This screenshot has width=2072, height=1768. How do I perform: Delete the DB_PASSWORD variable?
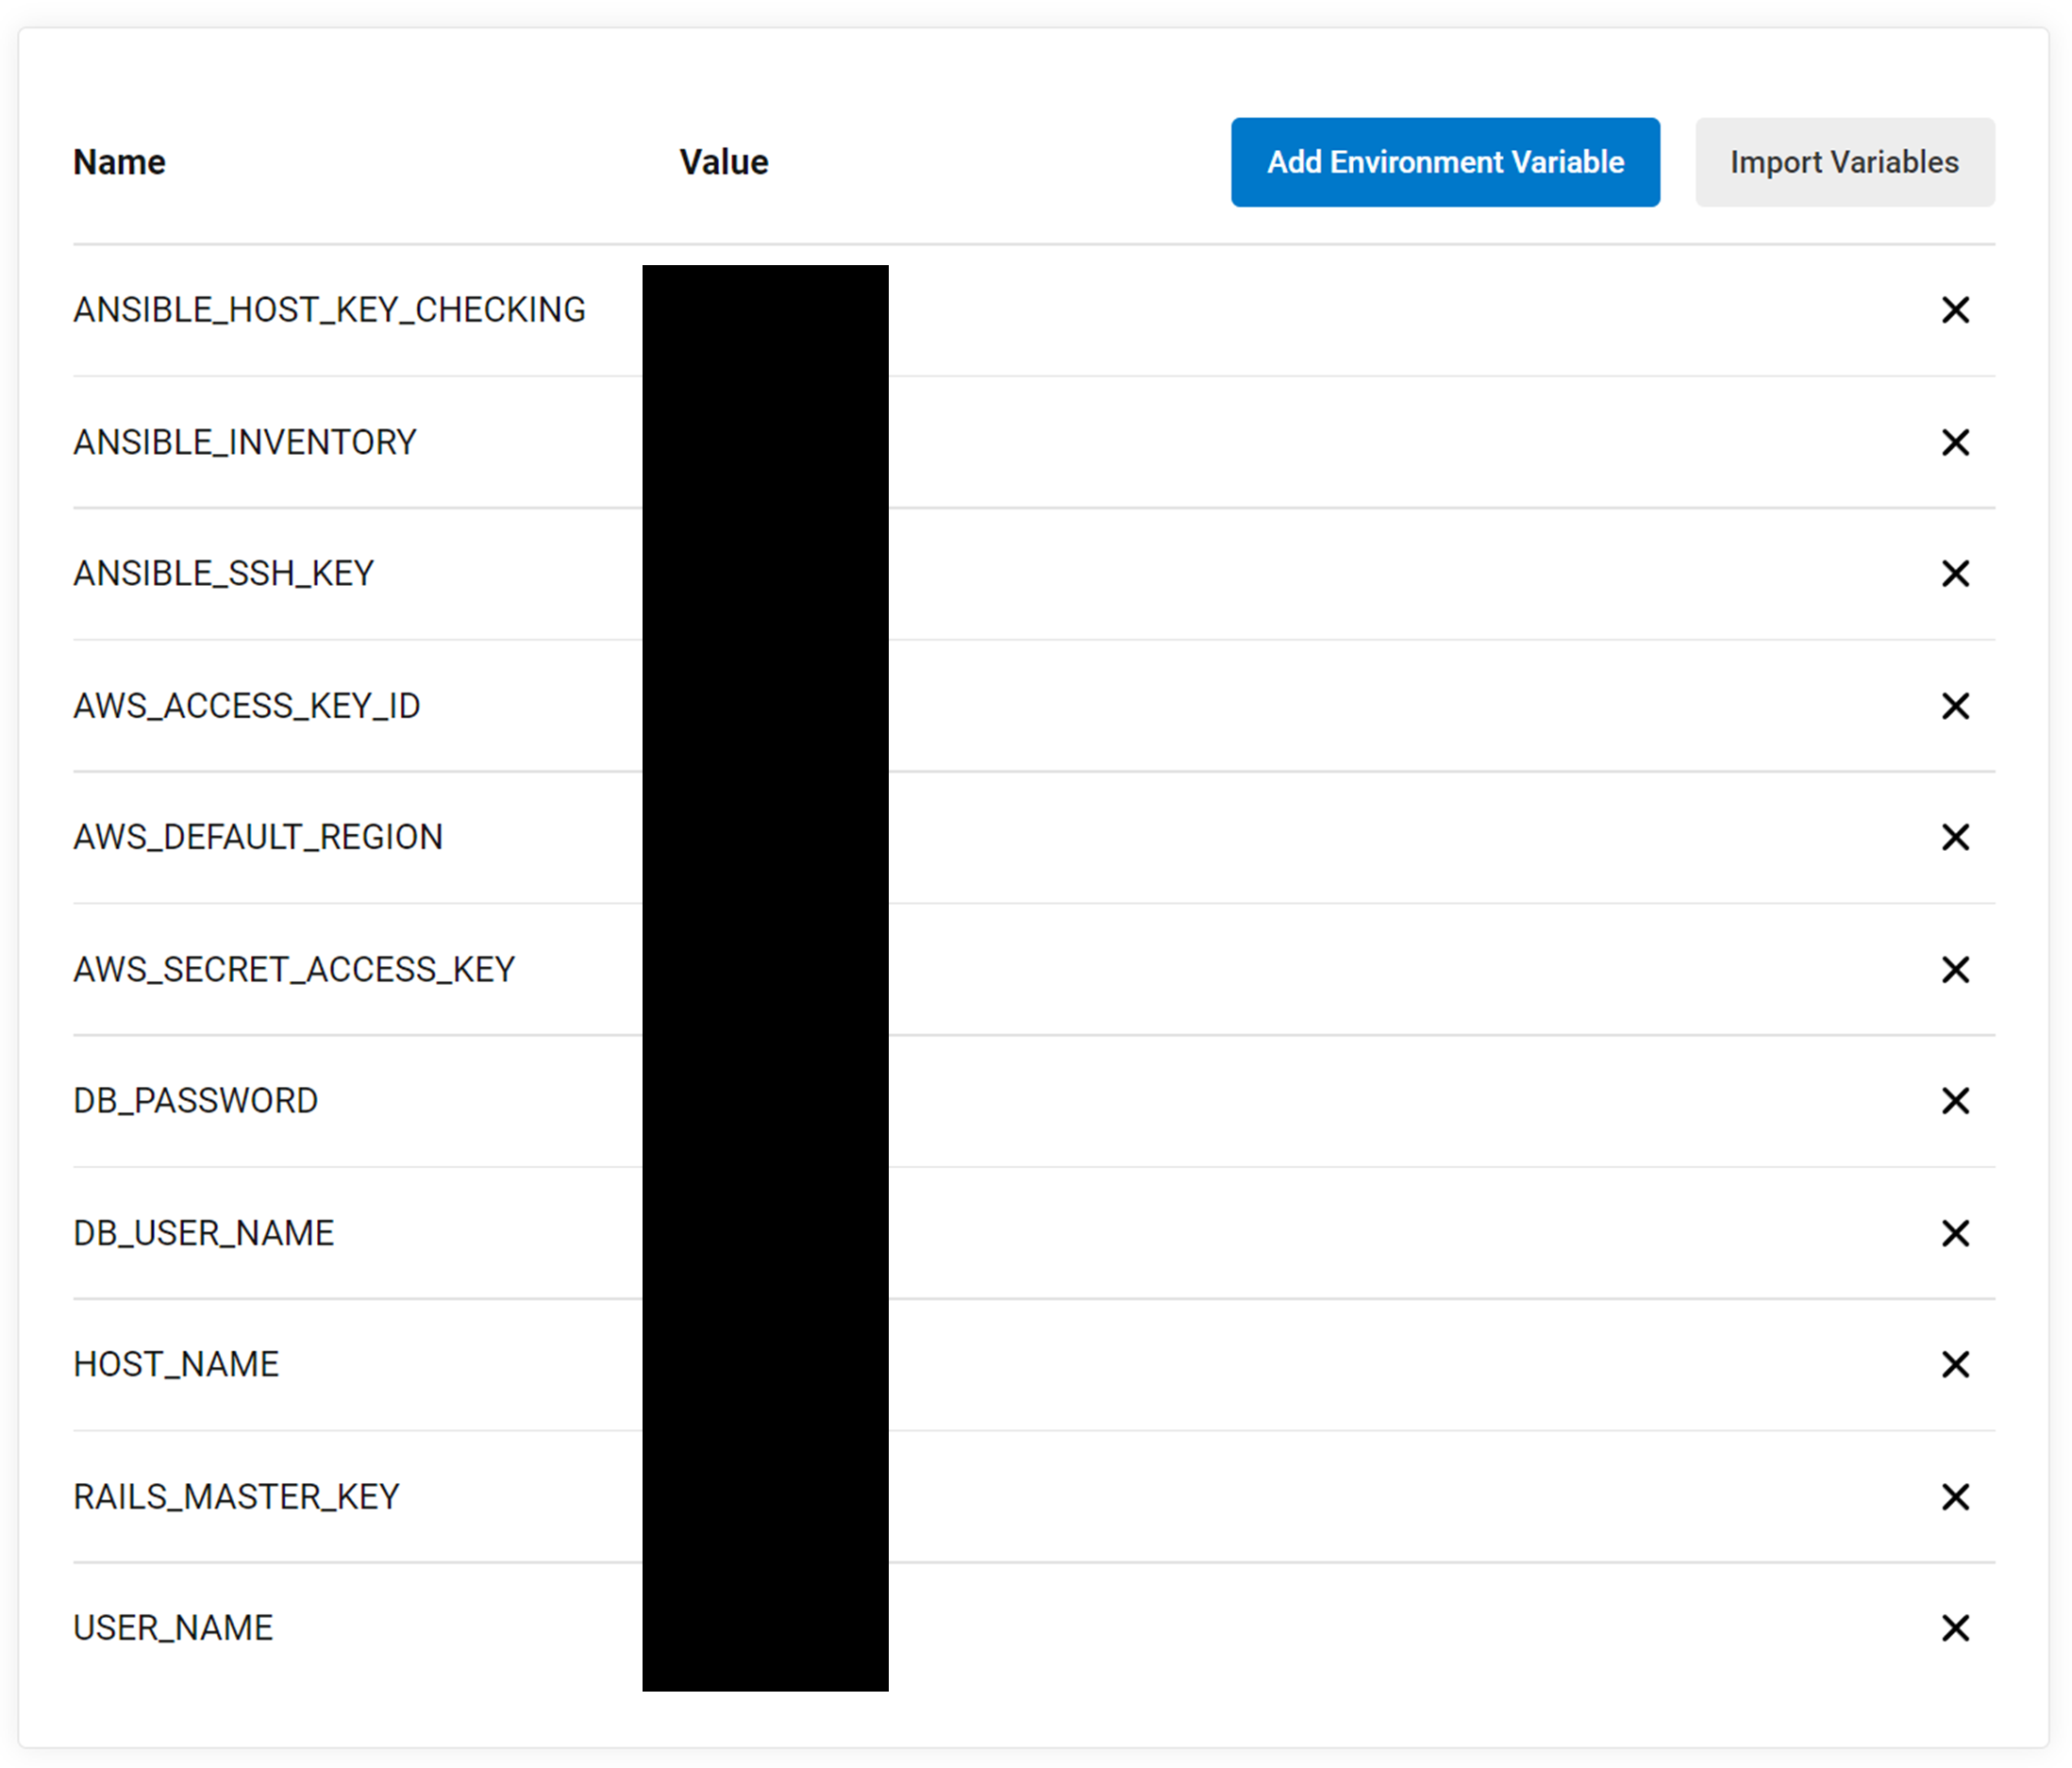pos(1954,1101)
